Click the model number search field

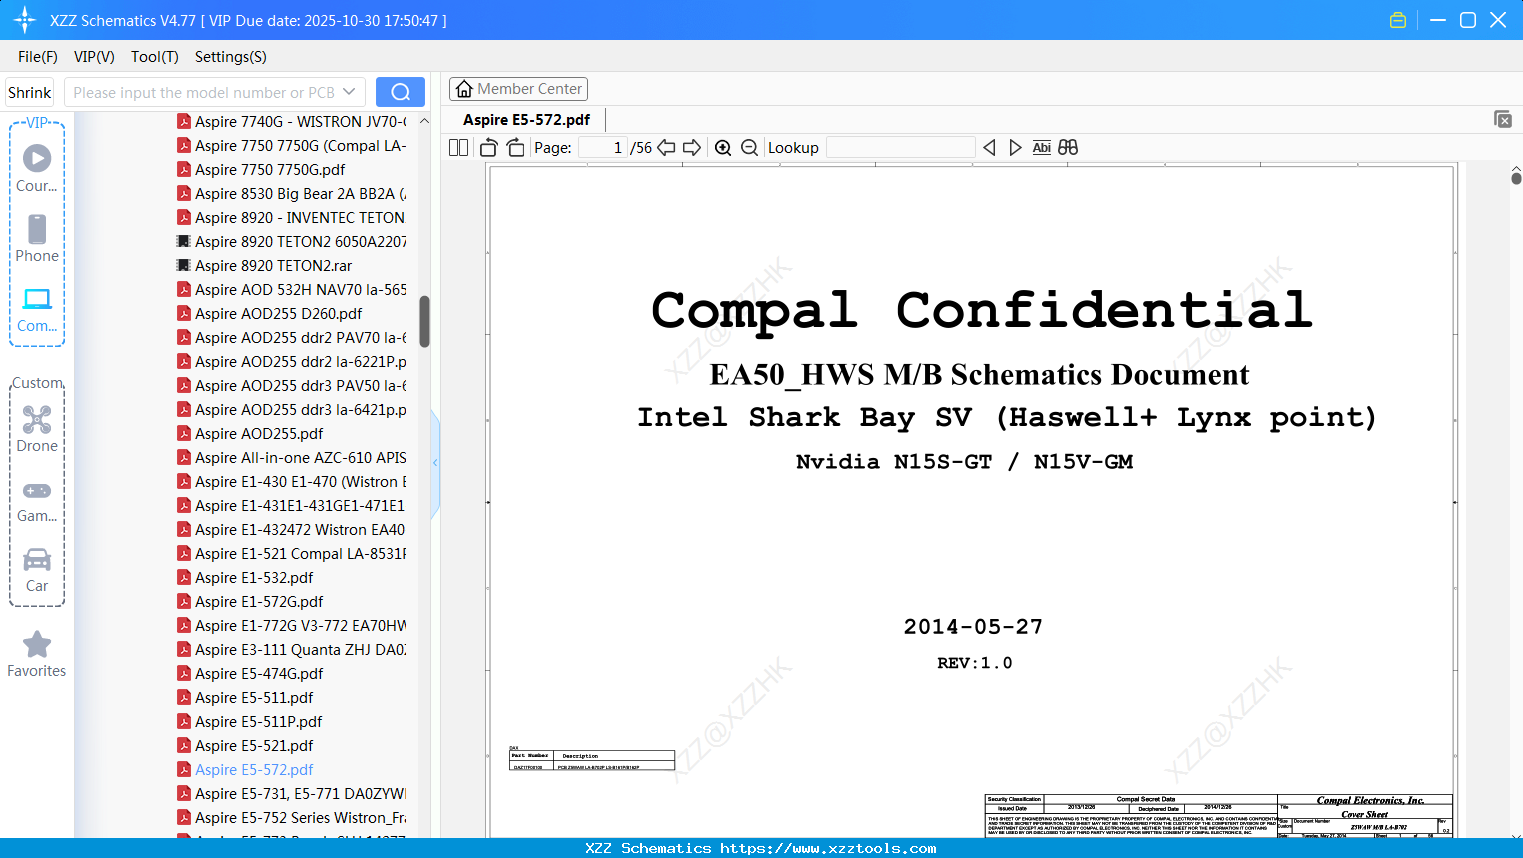(x=204, y=92)
